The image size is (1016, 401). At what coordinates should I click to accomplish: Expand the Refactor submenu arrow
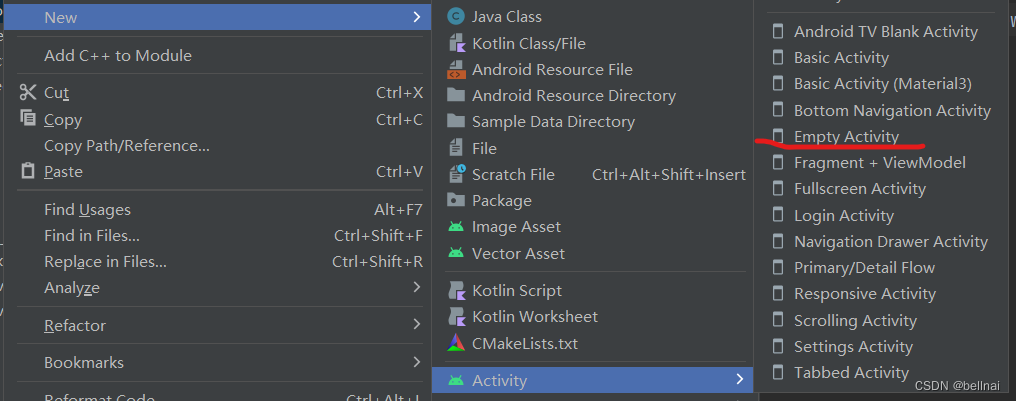pyautogui.click(x=417, y=324)
